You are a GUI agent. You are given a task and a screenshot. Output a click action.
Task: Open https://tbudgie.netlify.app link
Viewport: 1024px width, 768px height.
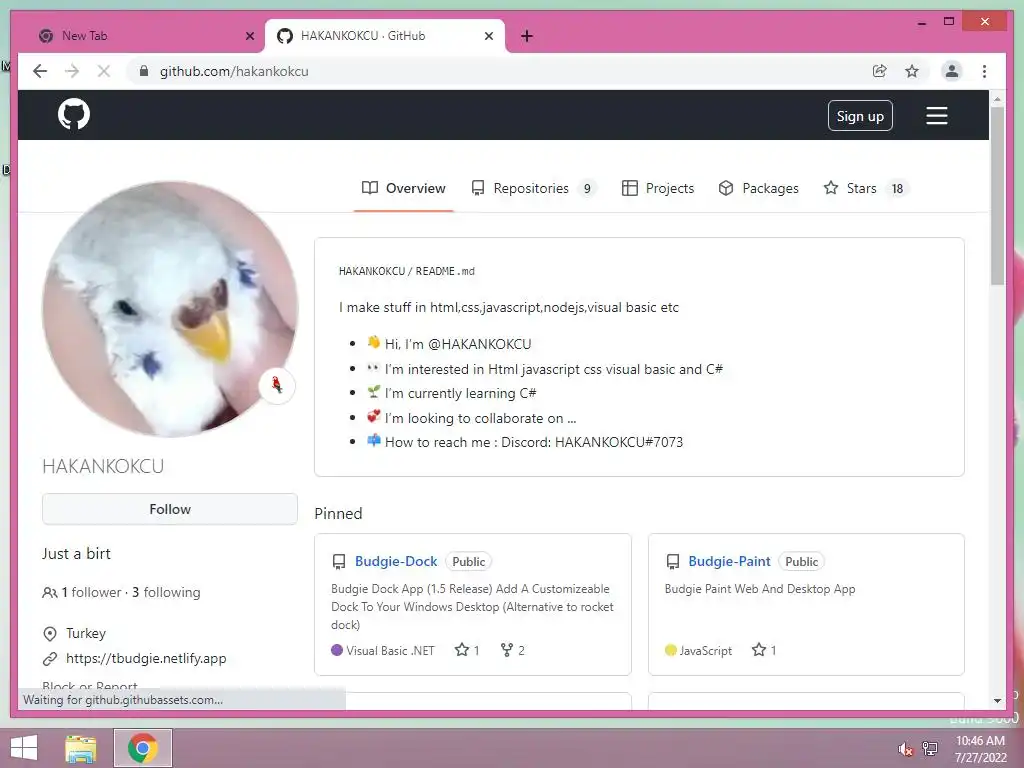[146, 658]
